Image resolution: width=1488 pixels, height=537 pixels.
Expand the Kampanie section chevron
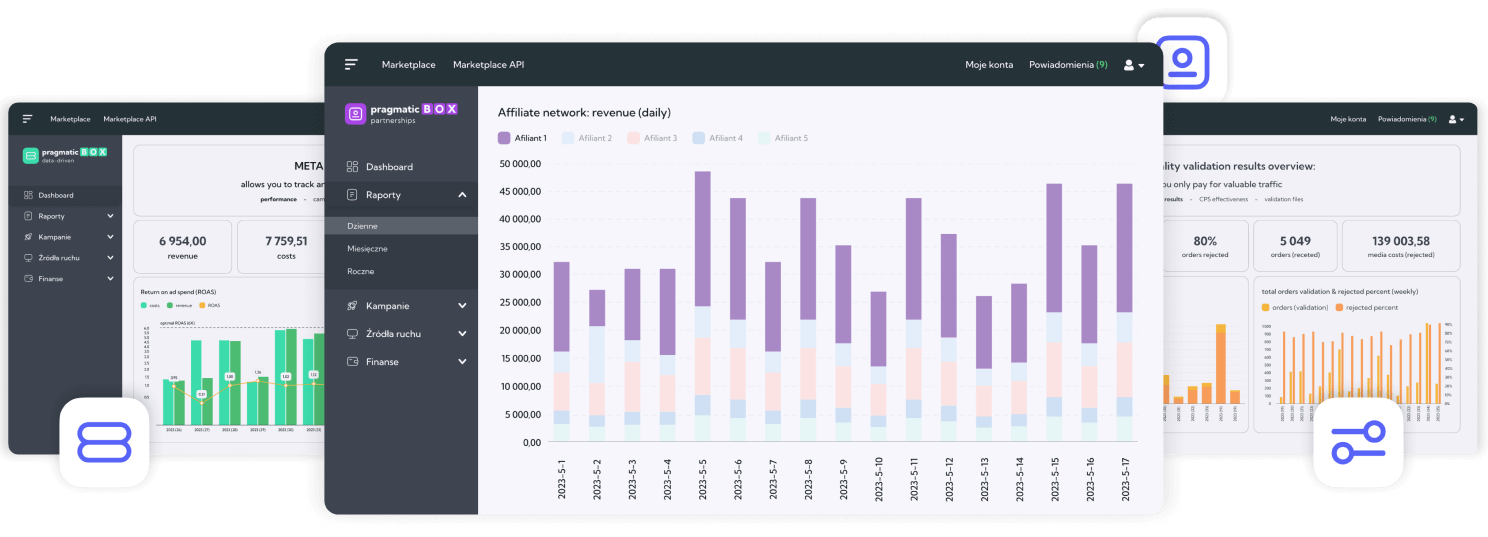coord(462,306)
